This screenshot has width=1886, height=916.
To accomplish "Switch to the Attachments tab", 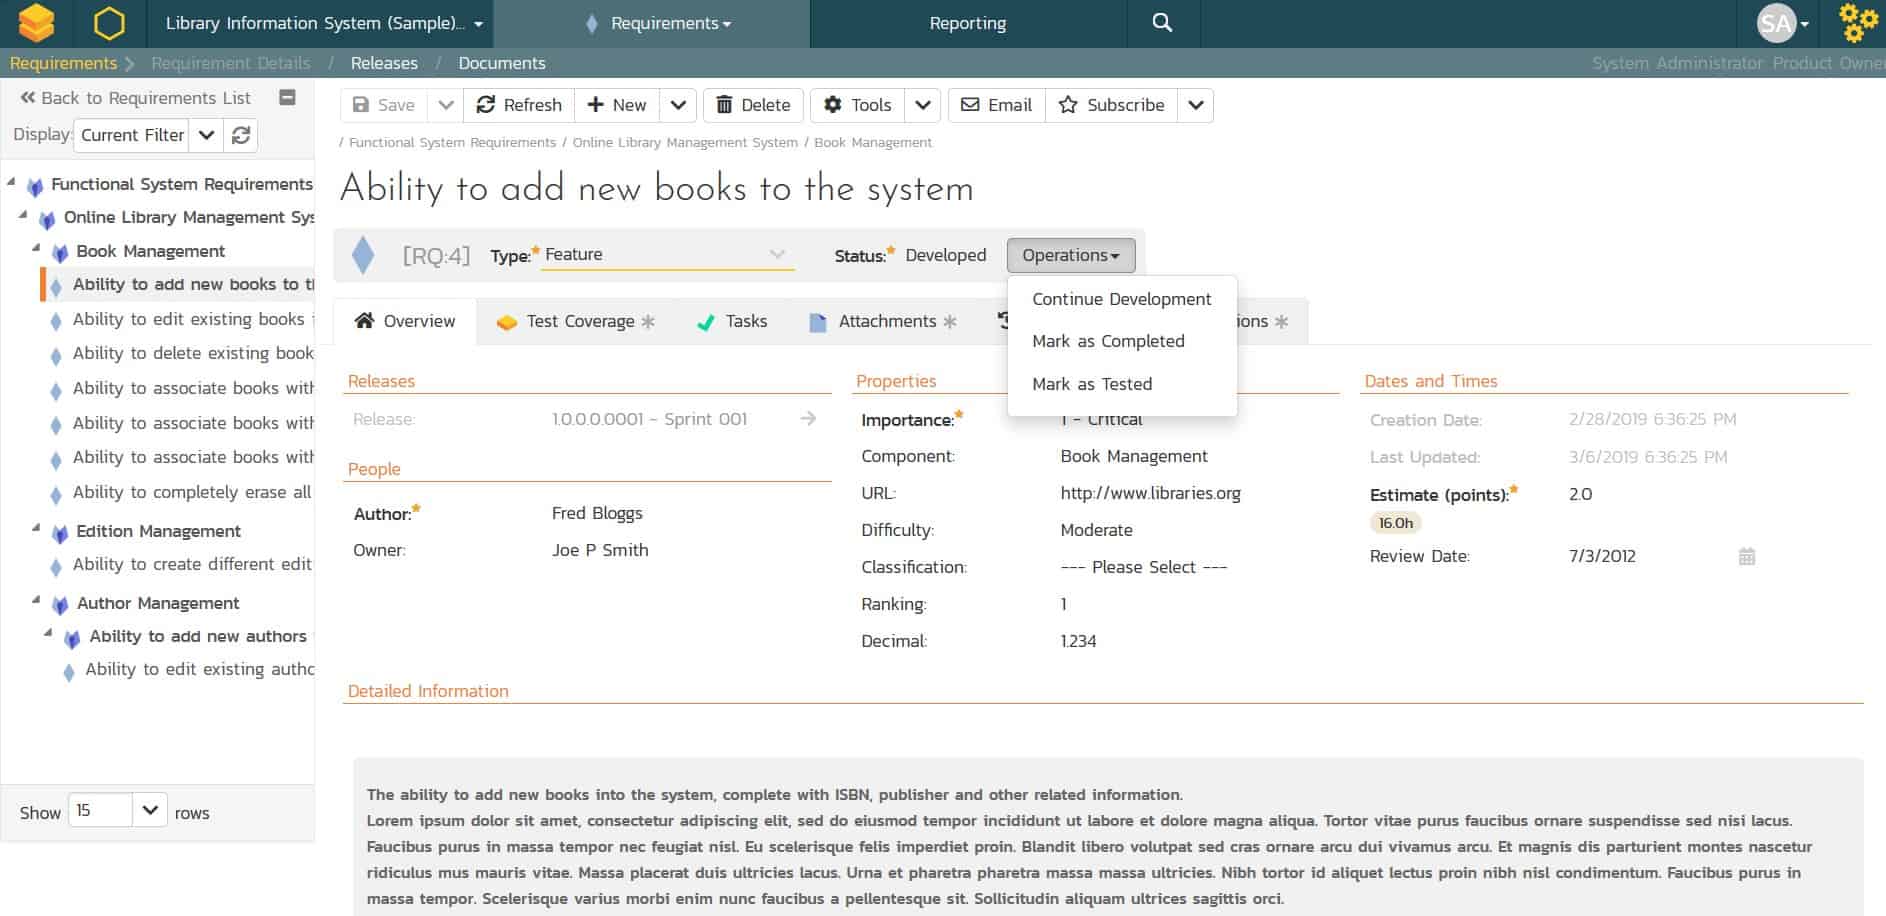I will (x=883, y=321).
